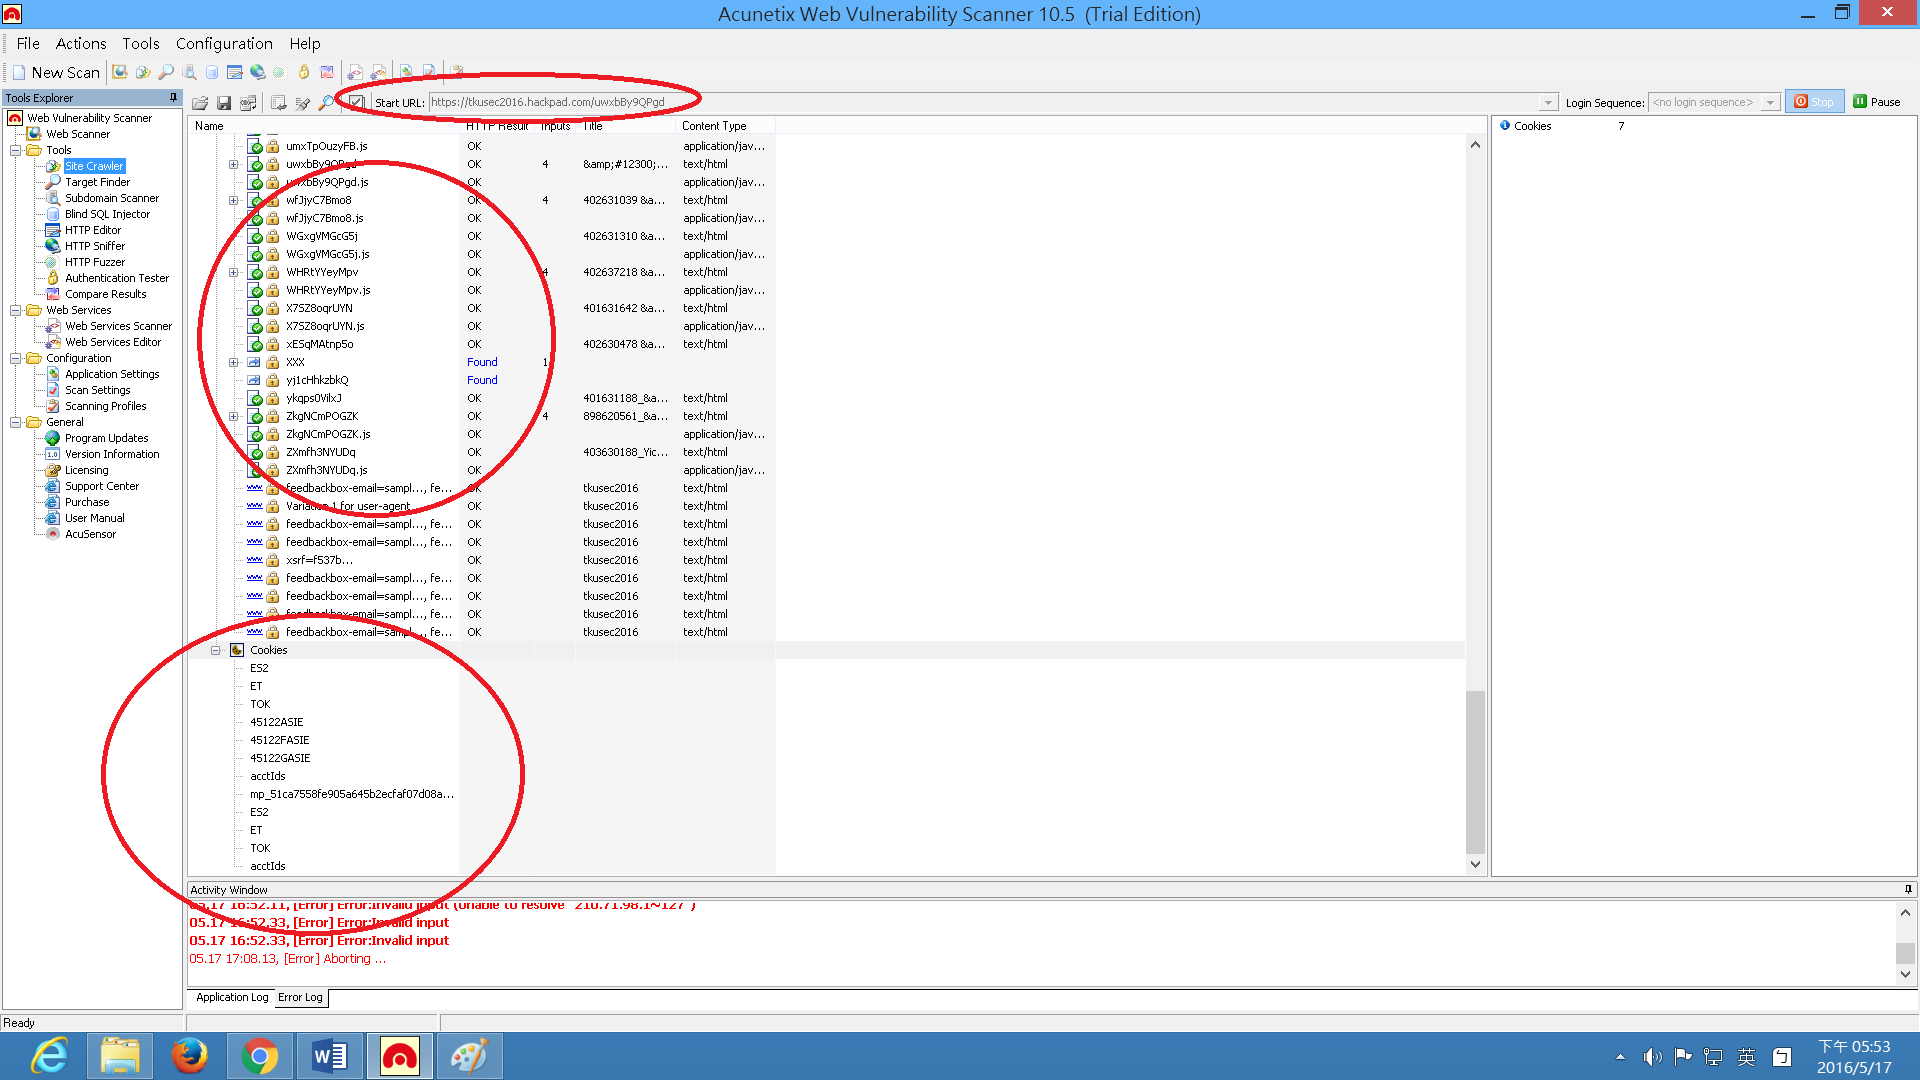Open Authentication Tester padlock toolbar icon
1920x1080 pixels.
pos(304,72)
